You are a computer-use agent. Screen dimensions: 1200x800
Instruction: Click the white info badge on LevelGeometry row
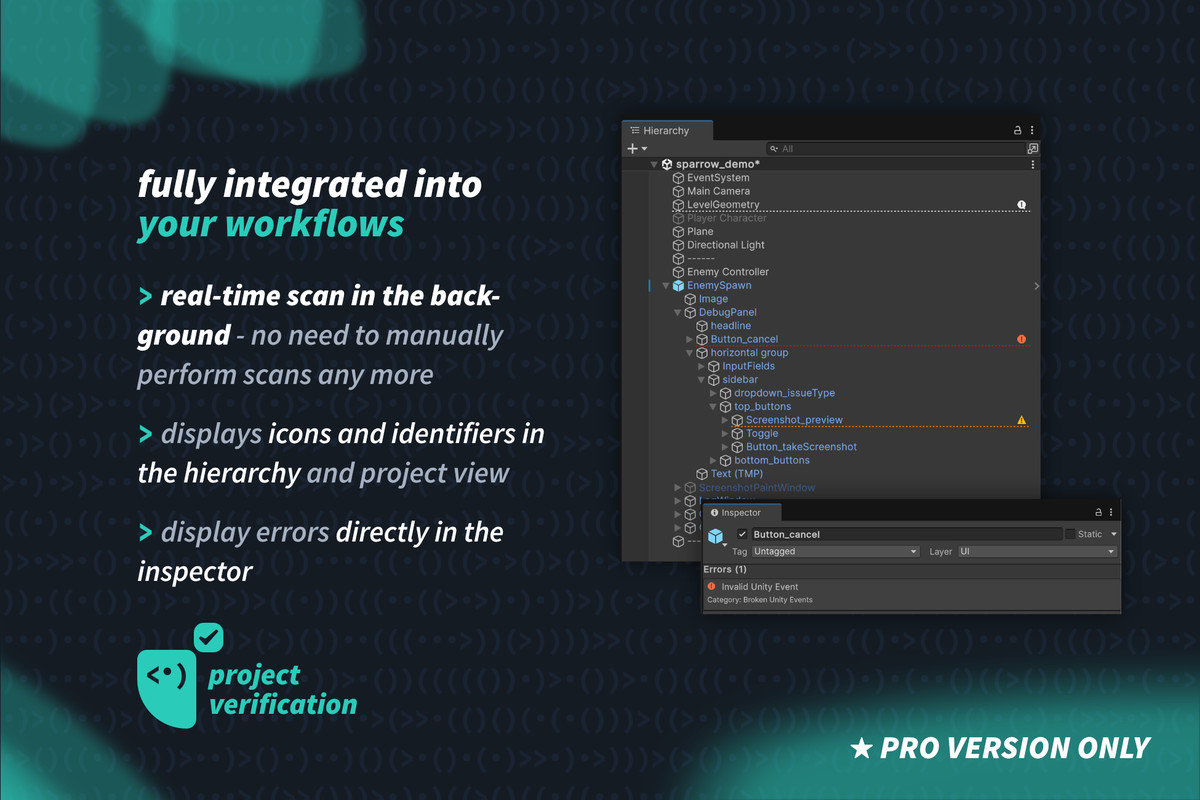[1022, 205]
